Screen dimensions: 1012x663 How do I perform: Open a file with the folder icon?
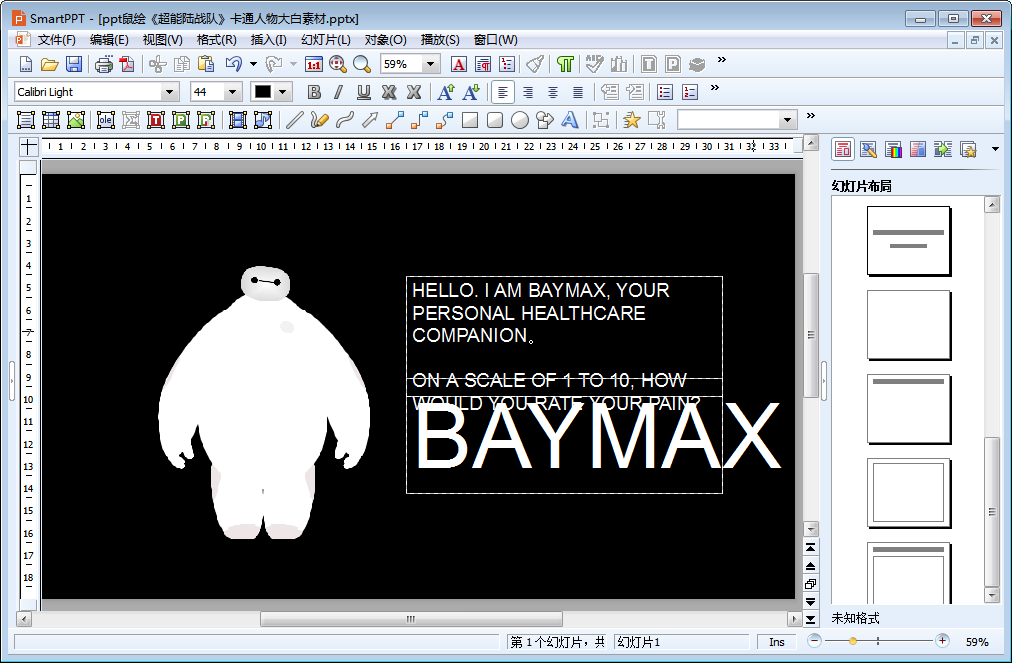pos(50,64)
